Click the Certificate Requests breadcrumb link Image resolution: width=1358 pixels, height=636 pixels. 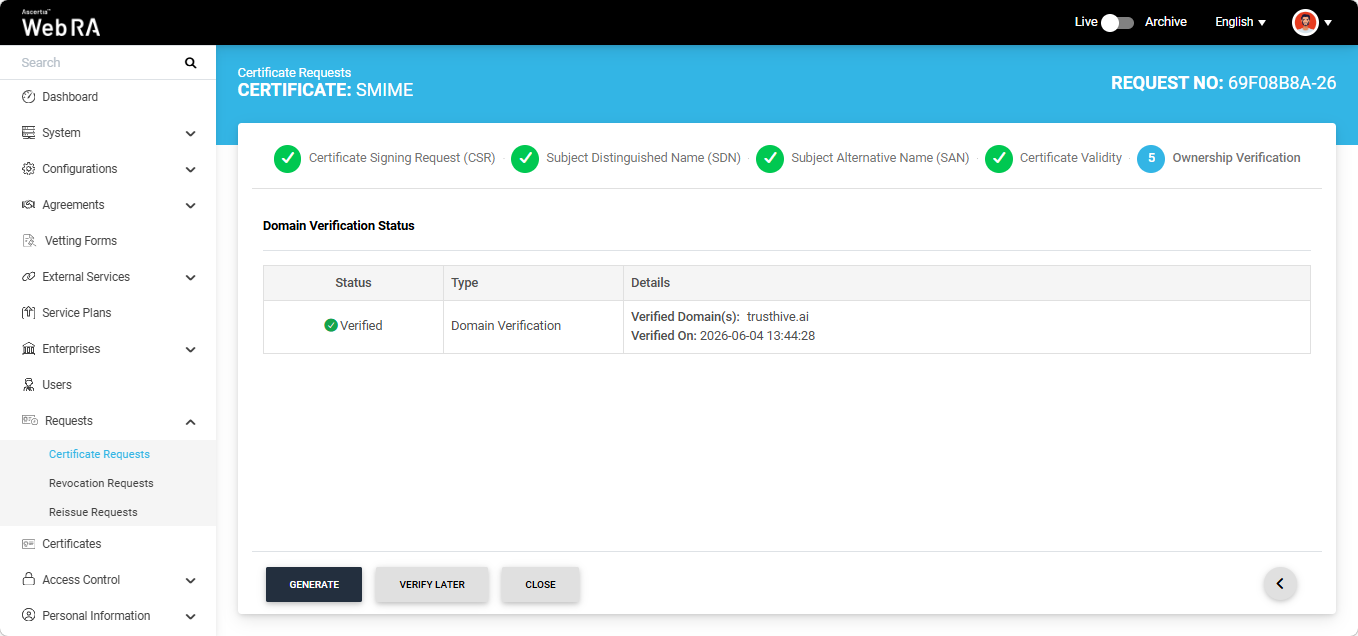click(x=294, y=73)
